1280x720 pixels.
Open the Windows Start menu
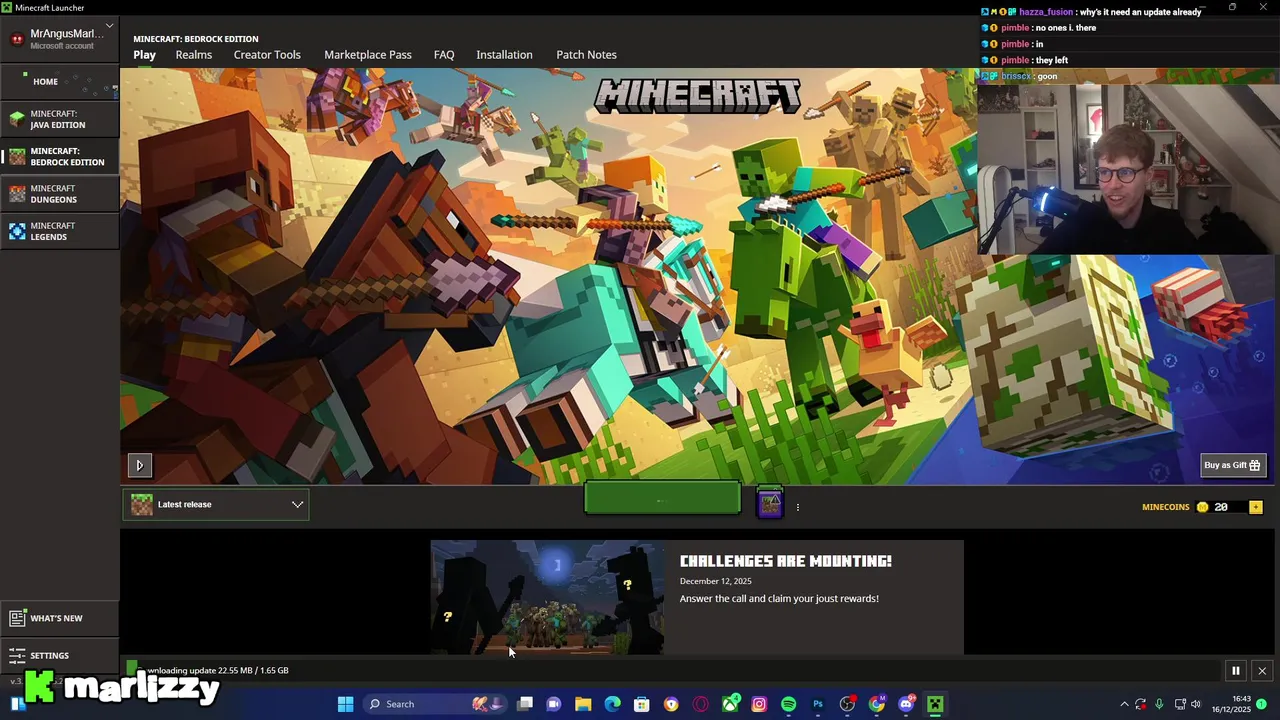click(345, 704)
